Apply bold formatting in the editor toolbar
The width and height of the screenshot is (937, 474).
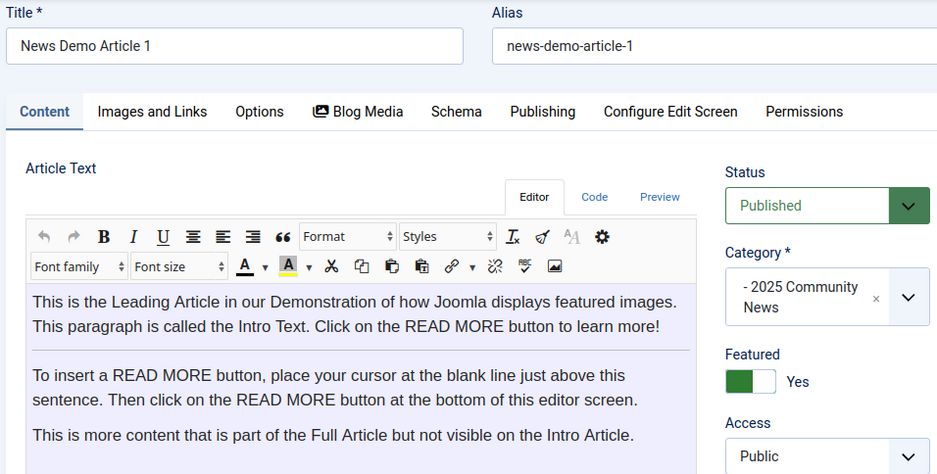tap(103, 237)
